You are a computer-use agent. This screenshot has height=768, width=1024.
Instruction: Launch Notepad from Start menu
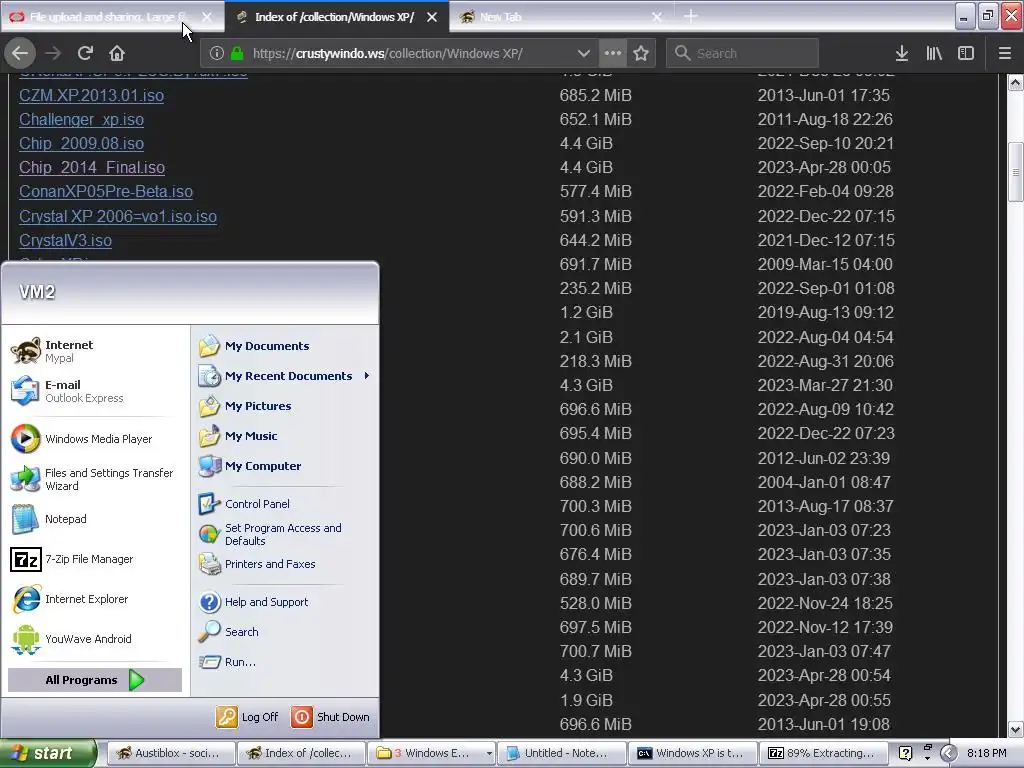pos(95,519)
